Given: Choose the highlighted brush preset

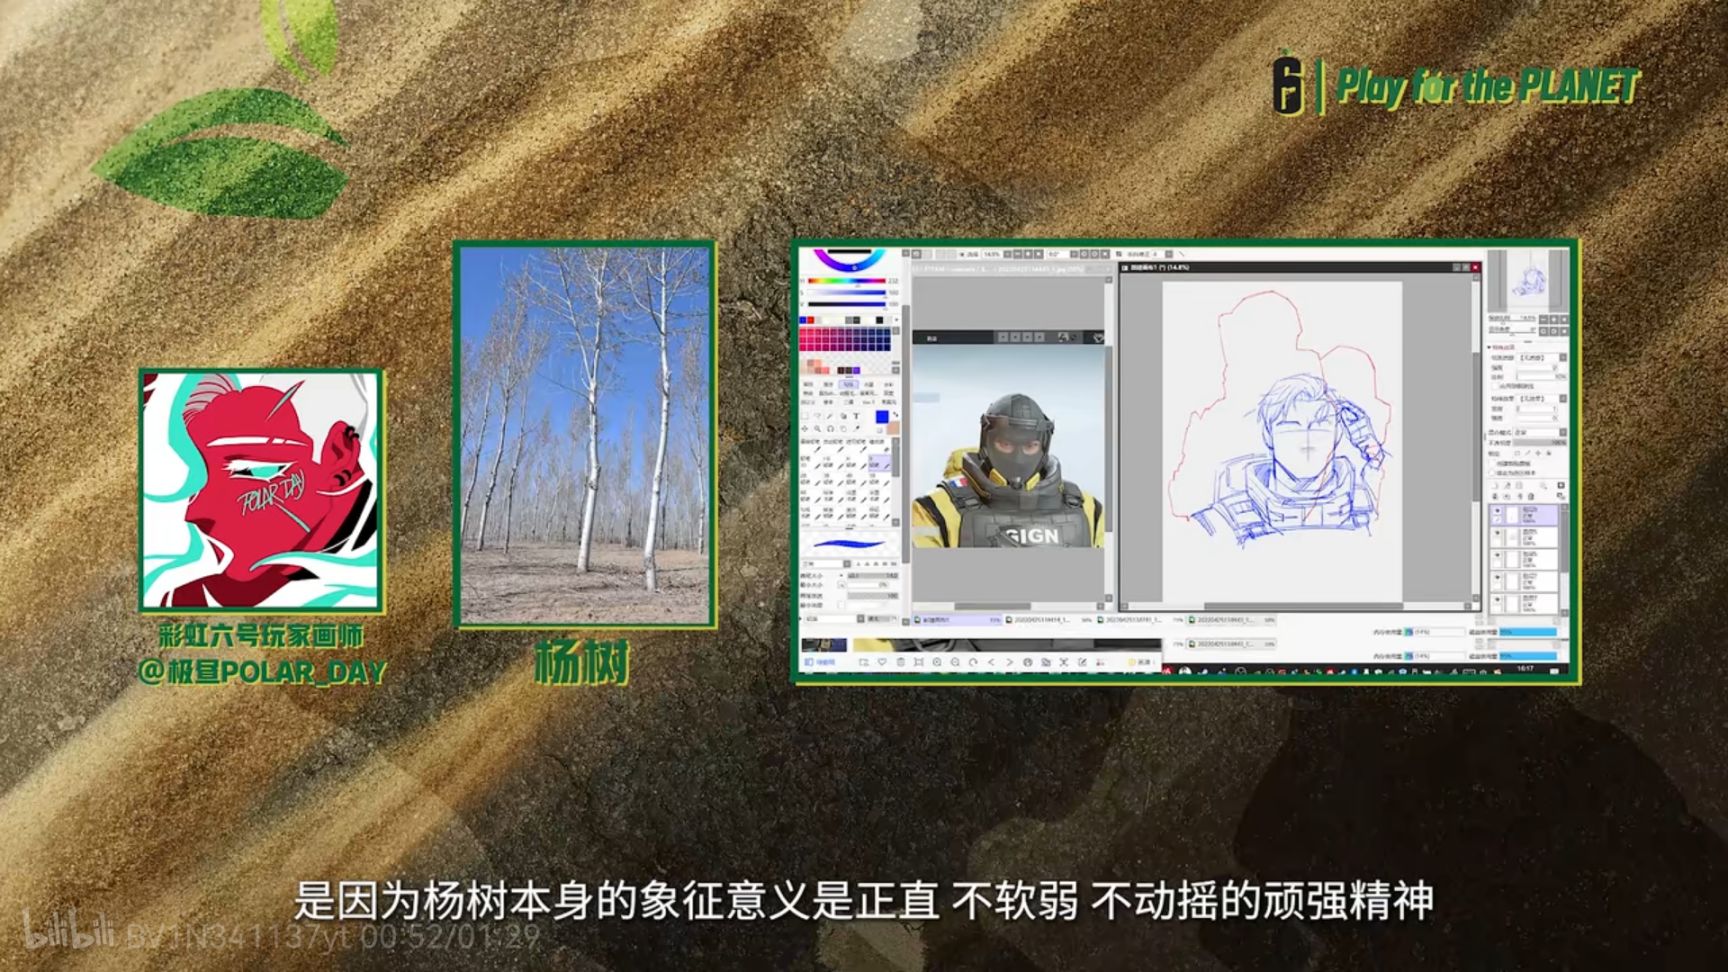Looking at the screenshot, I should [x=879, y=463].
